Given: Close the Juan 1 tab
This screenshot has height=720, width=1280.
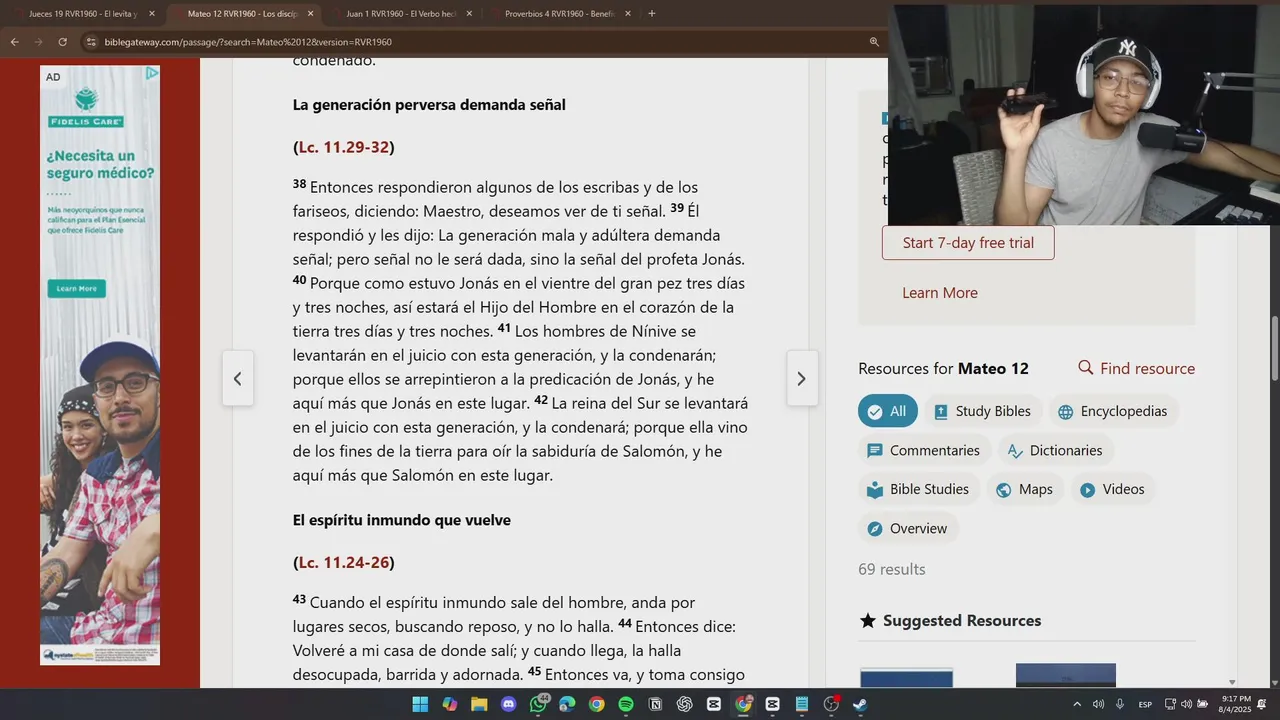Looking at the screenshot, I should pos(468,14).
